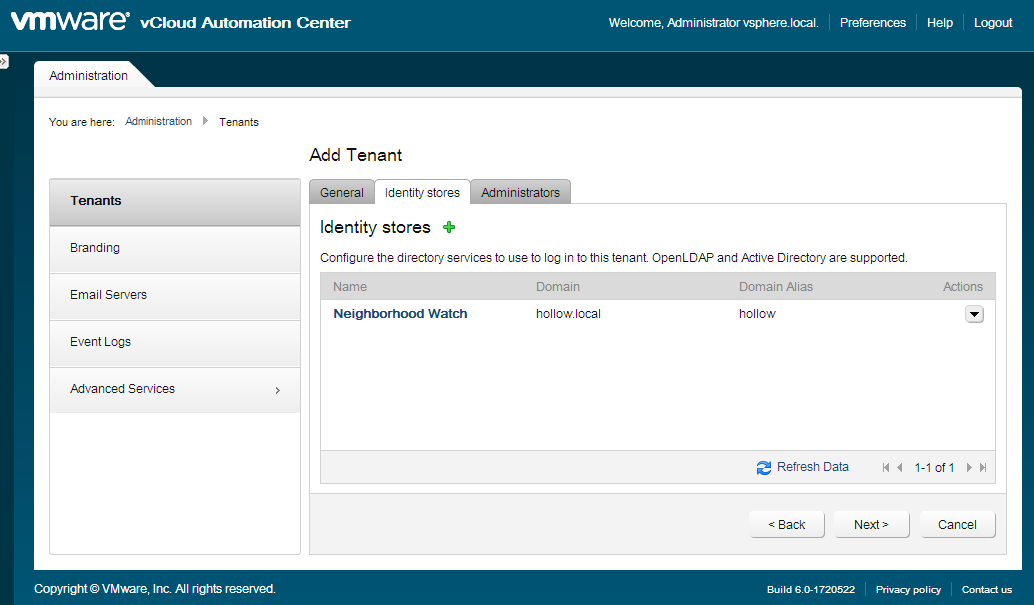Expand the collapsed left side panel handle

coord(4,62)
